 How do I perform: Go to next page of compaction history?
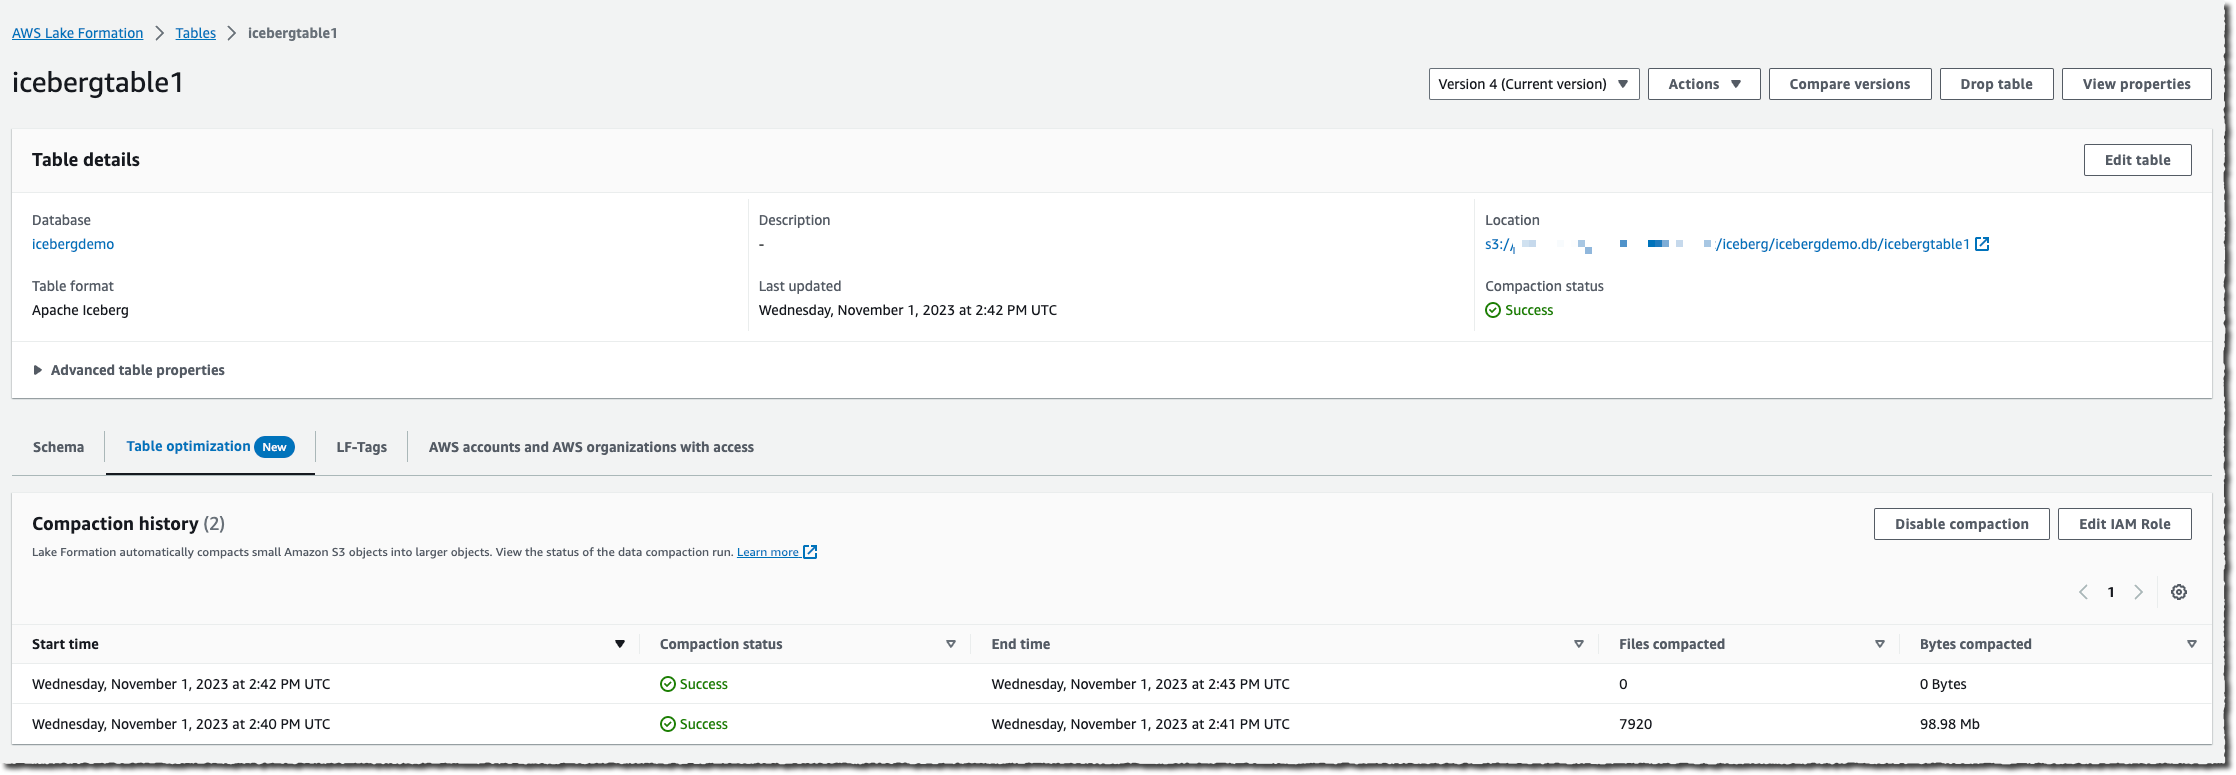(x=2139, y=592)
